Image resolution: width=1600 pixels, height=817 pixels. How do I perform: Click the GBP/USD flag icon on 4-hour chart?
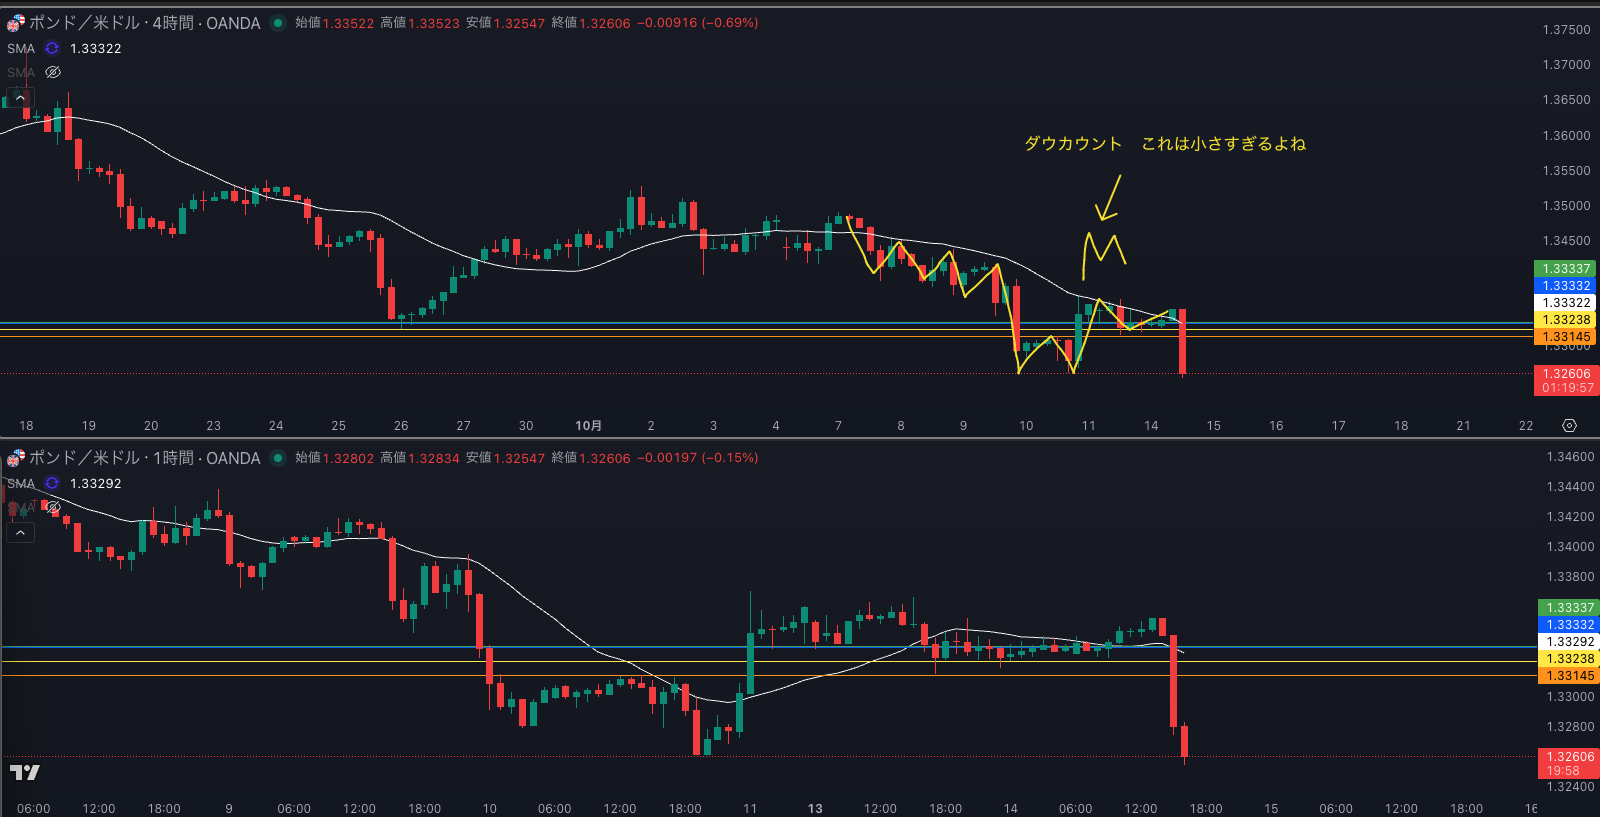[15, 23]
